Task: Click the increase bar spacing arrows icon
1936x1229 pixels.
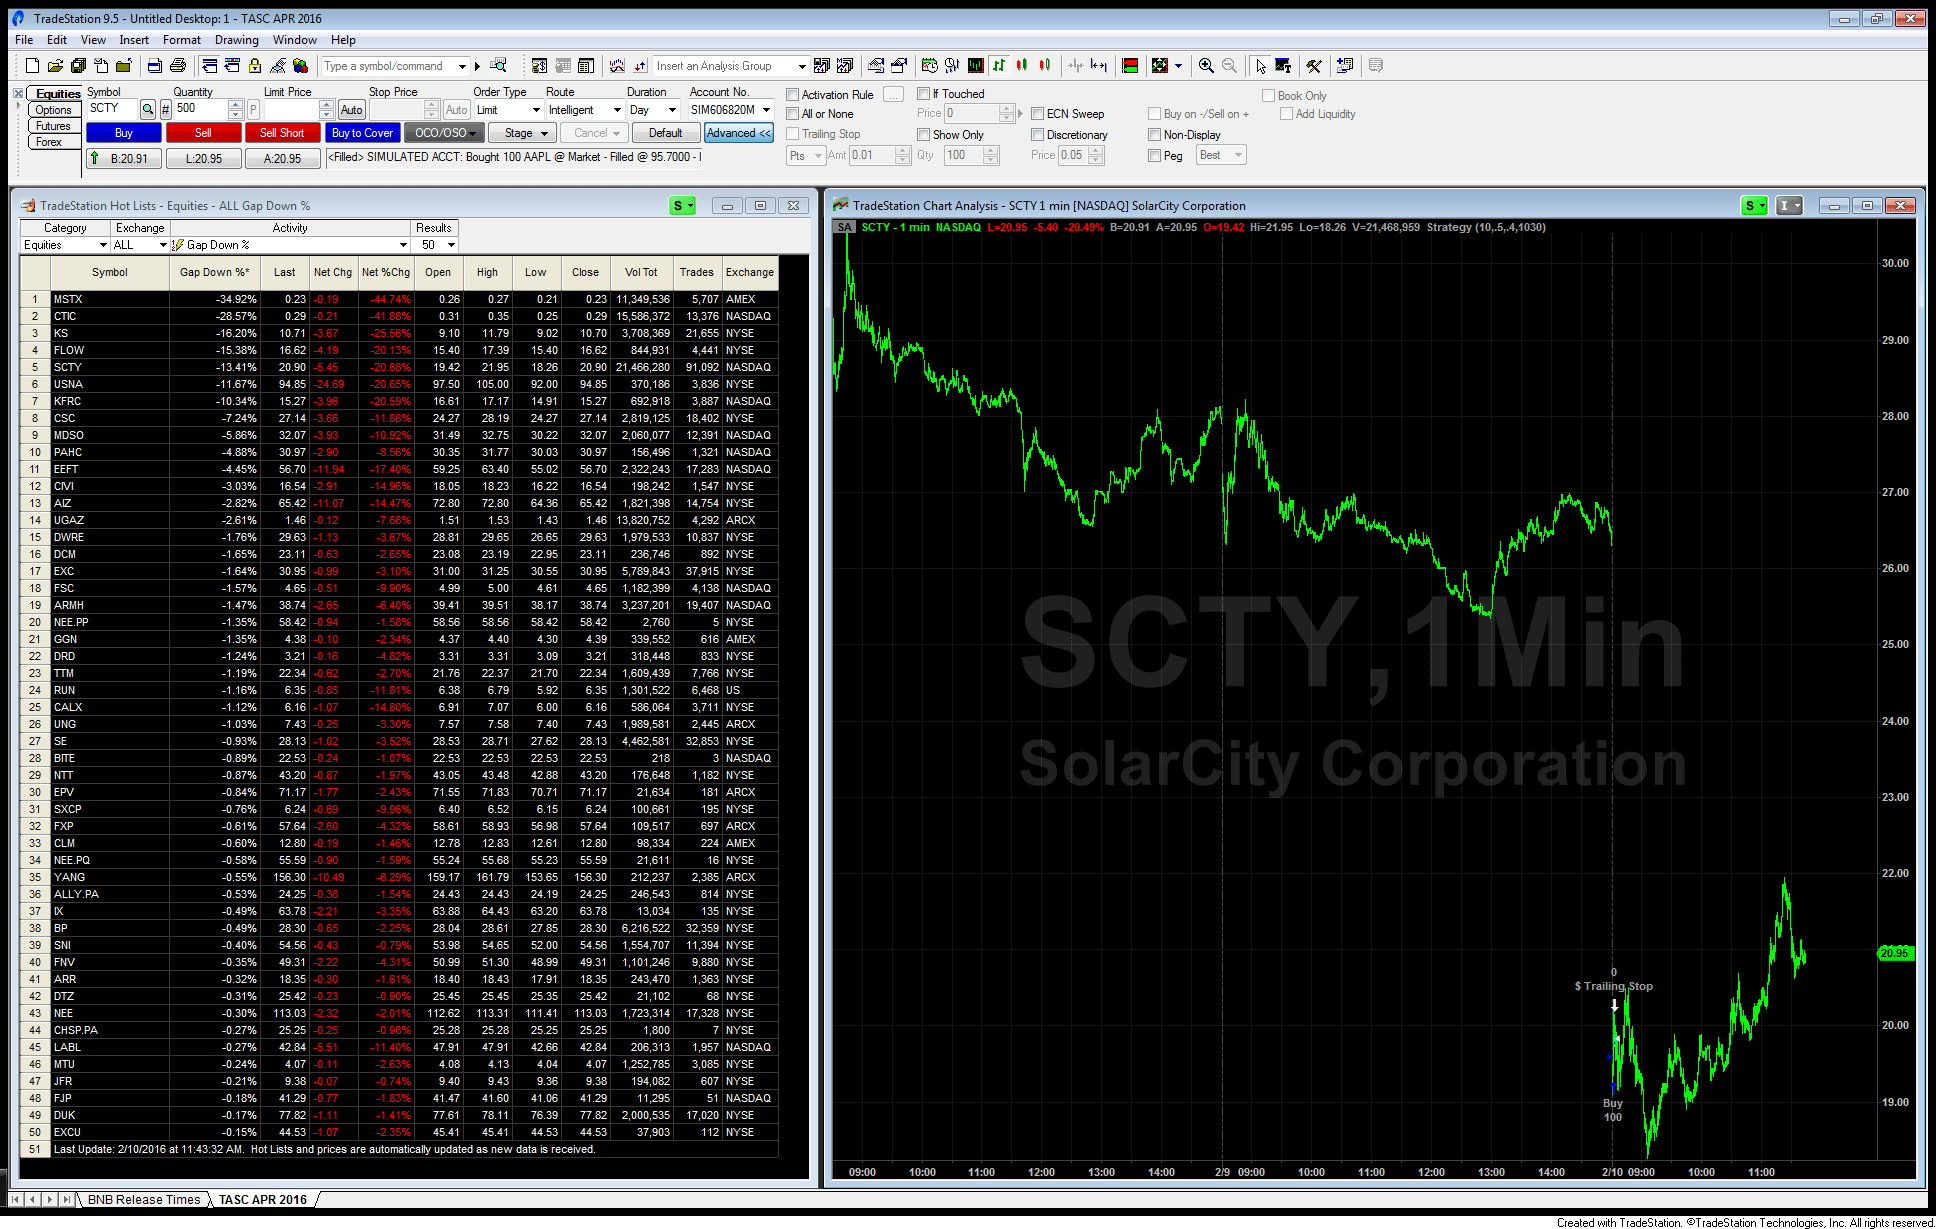Action: [1098, 66]
